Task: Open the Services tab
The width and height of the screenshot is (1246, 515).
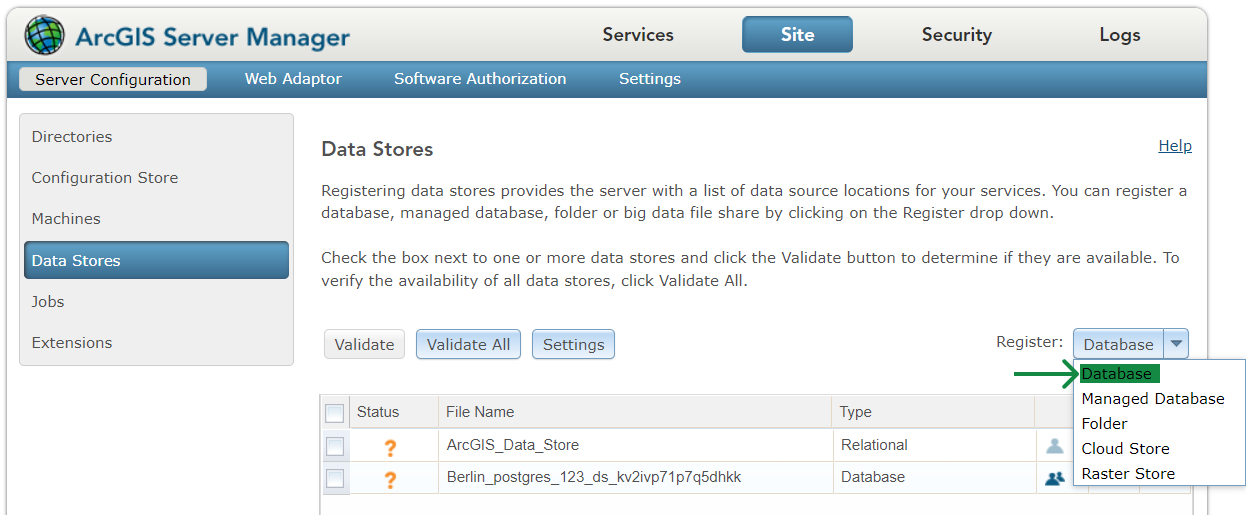Action: (638, 35)
